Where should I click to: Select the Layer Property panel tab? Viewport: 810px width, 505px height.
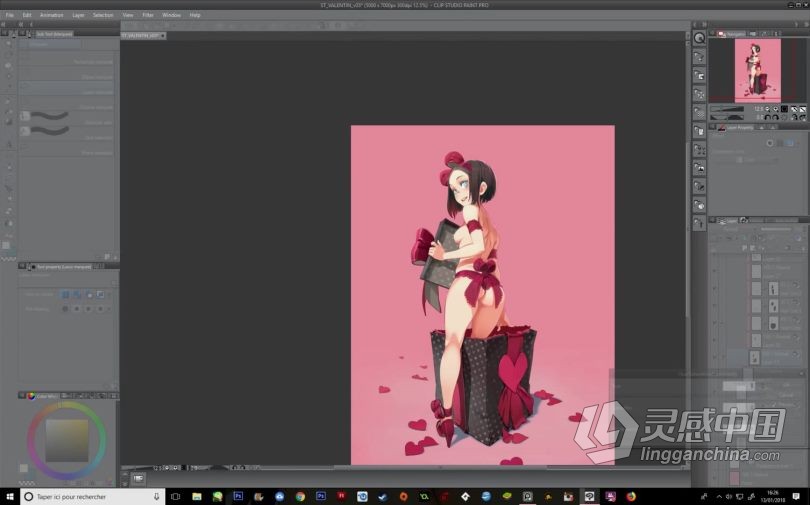tap(737, 127)
